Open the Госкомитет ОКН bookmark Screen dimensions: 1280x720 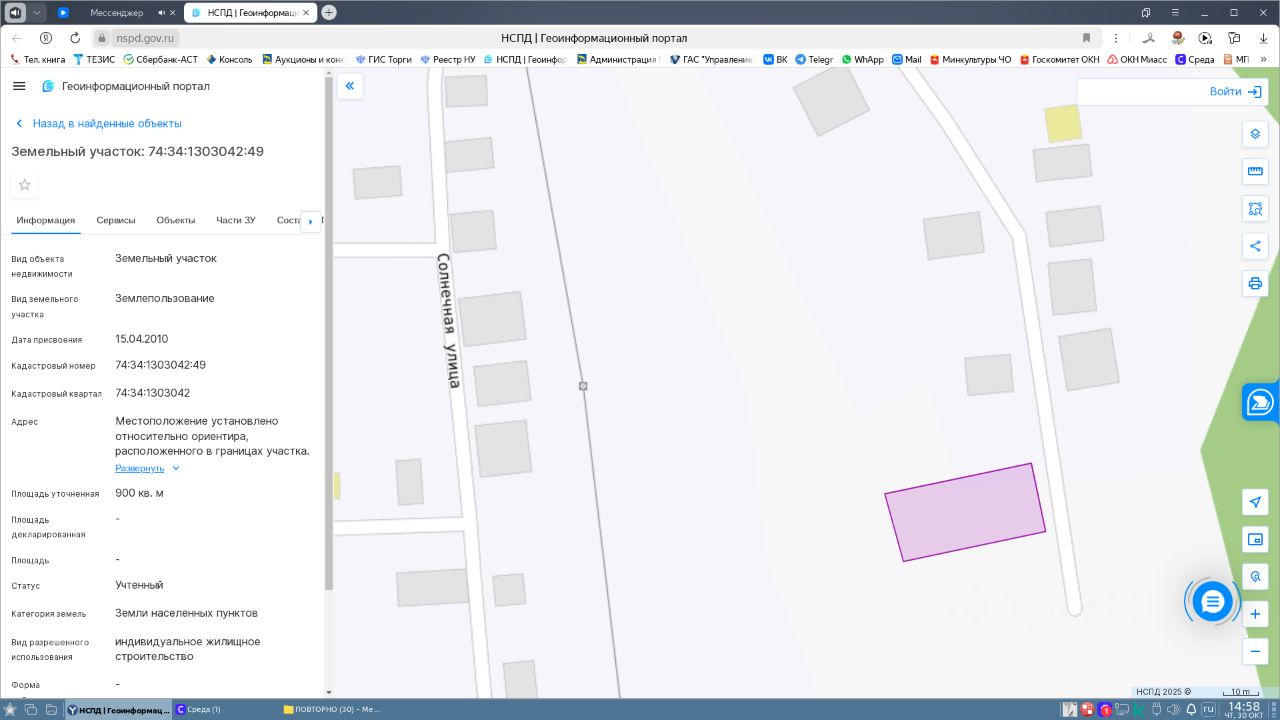pos(1059,60)
